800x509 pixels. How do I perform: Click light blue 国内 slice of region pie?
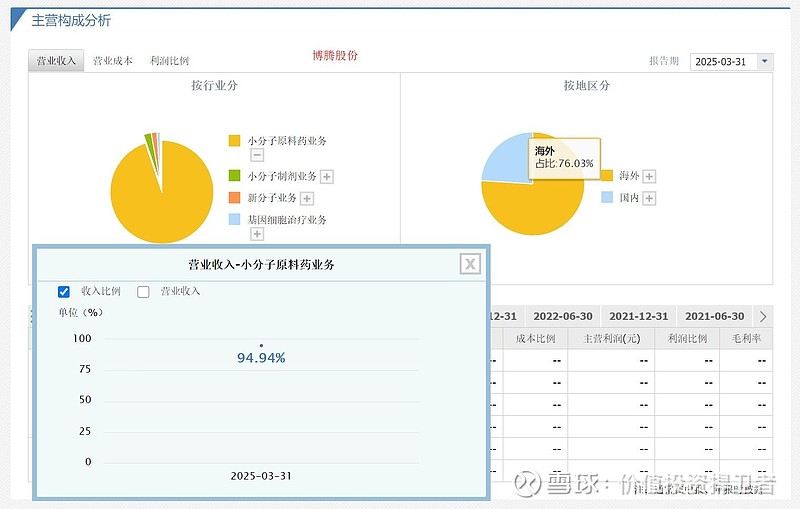pyautogui.click(x=505, y=158)
